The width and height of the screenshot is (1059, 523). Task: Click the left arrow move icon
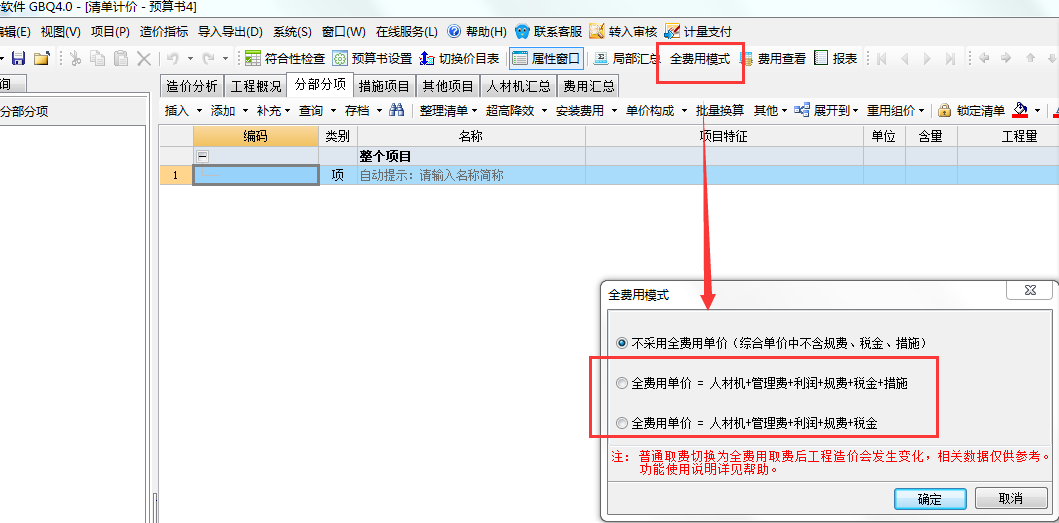tap(984, 59)
